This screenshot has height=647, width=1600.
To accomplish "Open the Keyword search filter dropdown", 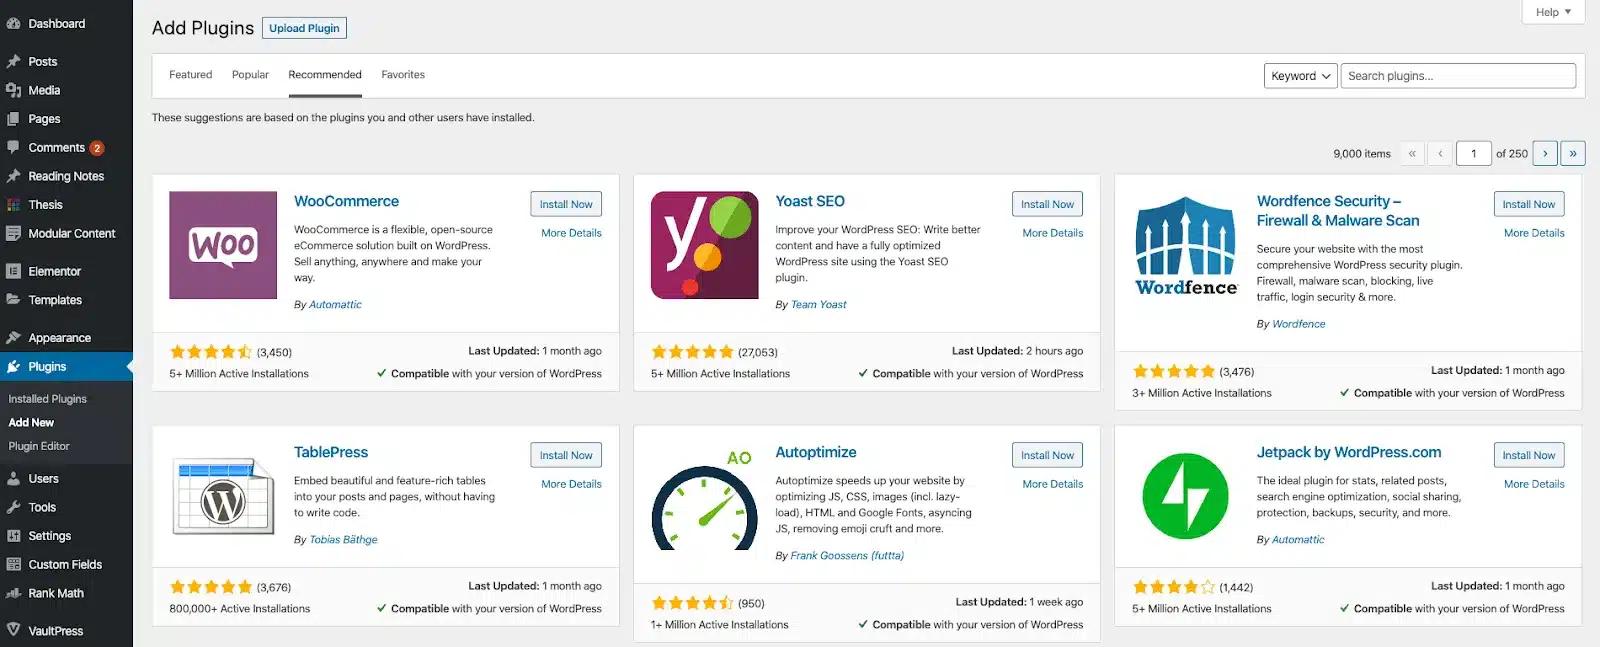I will coord(1300,75).
